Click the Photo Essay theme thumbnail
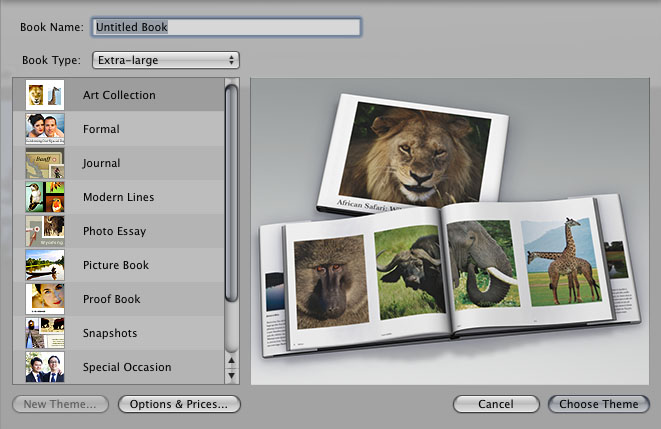The height and width of the screenshot is (429, 661). (x=45, y=231)
